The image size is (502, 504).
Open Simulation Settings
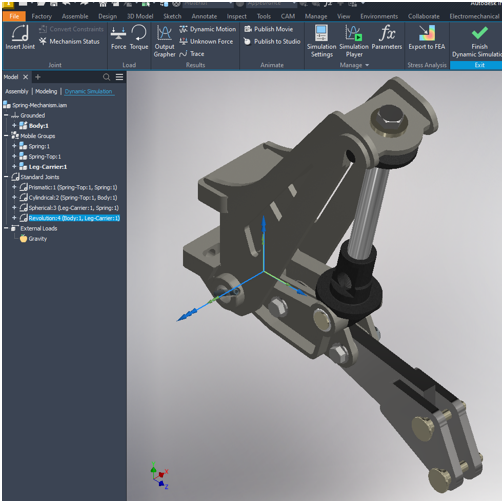(322, 41)
